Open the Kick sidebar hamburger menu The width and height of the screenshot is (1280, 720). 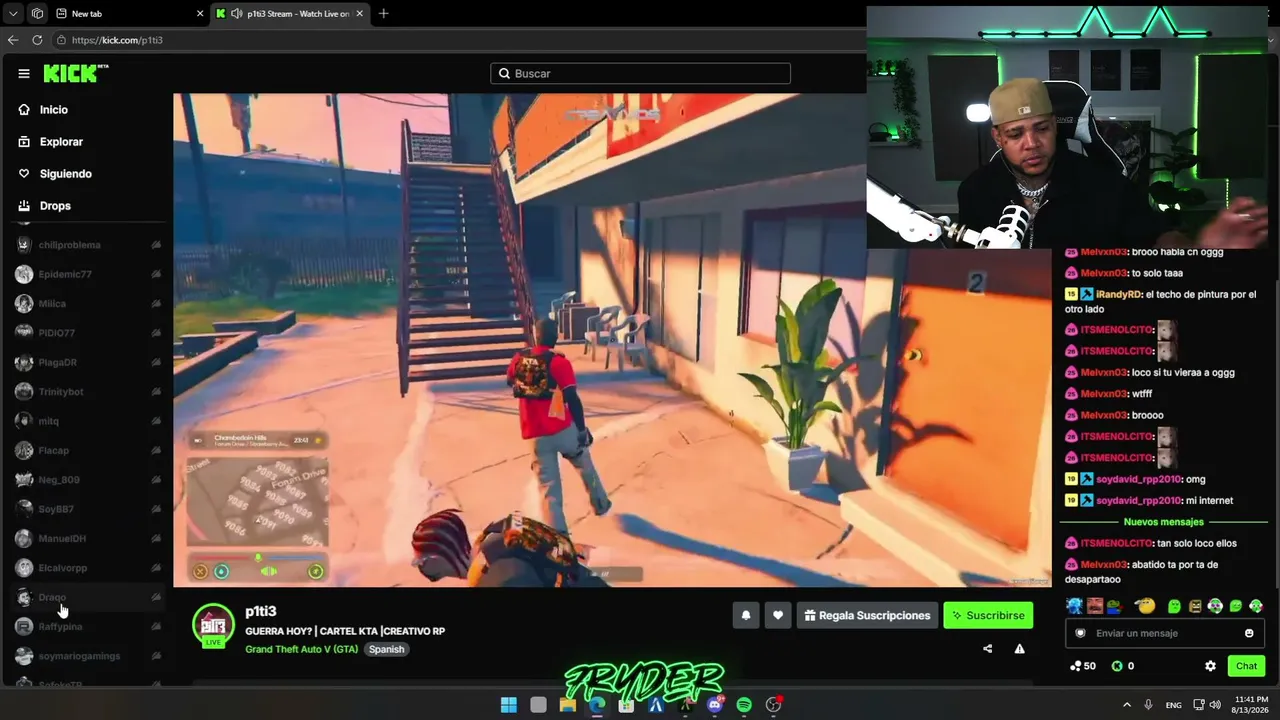click(24, 73)
